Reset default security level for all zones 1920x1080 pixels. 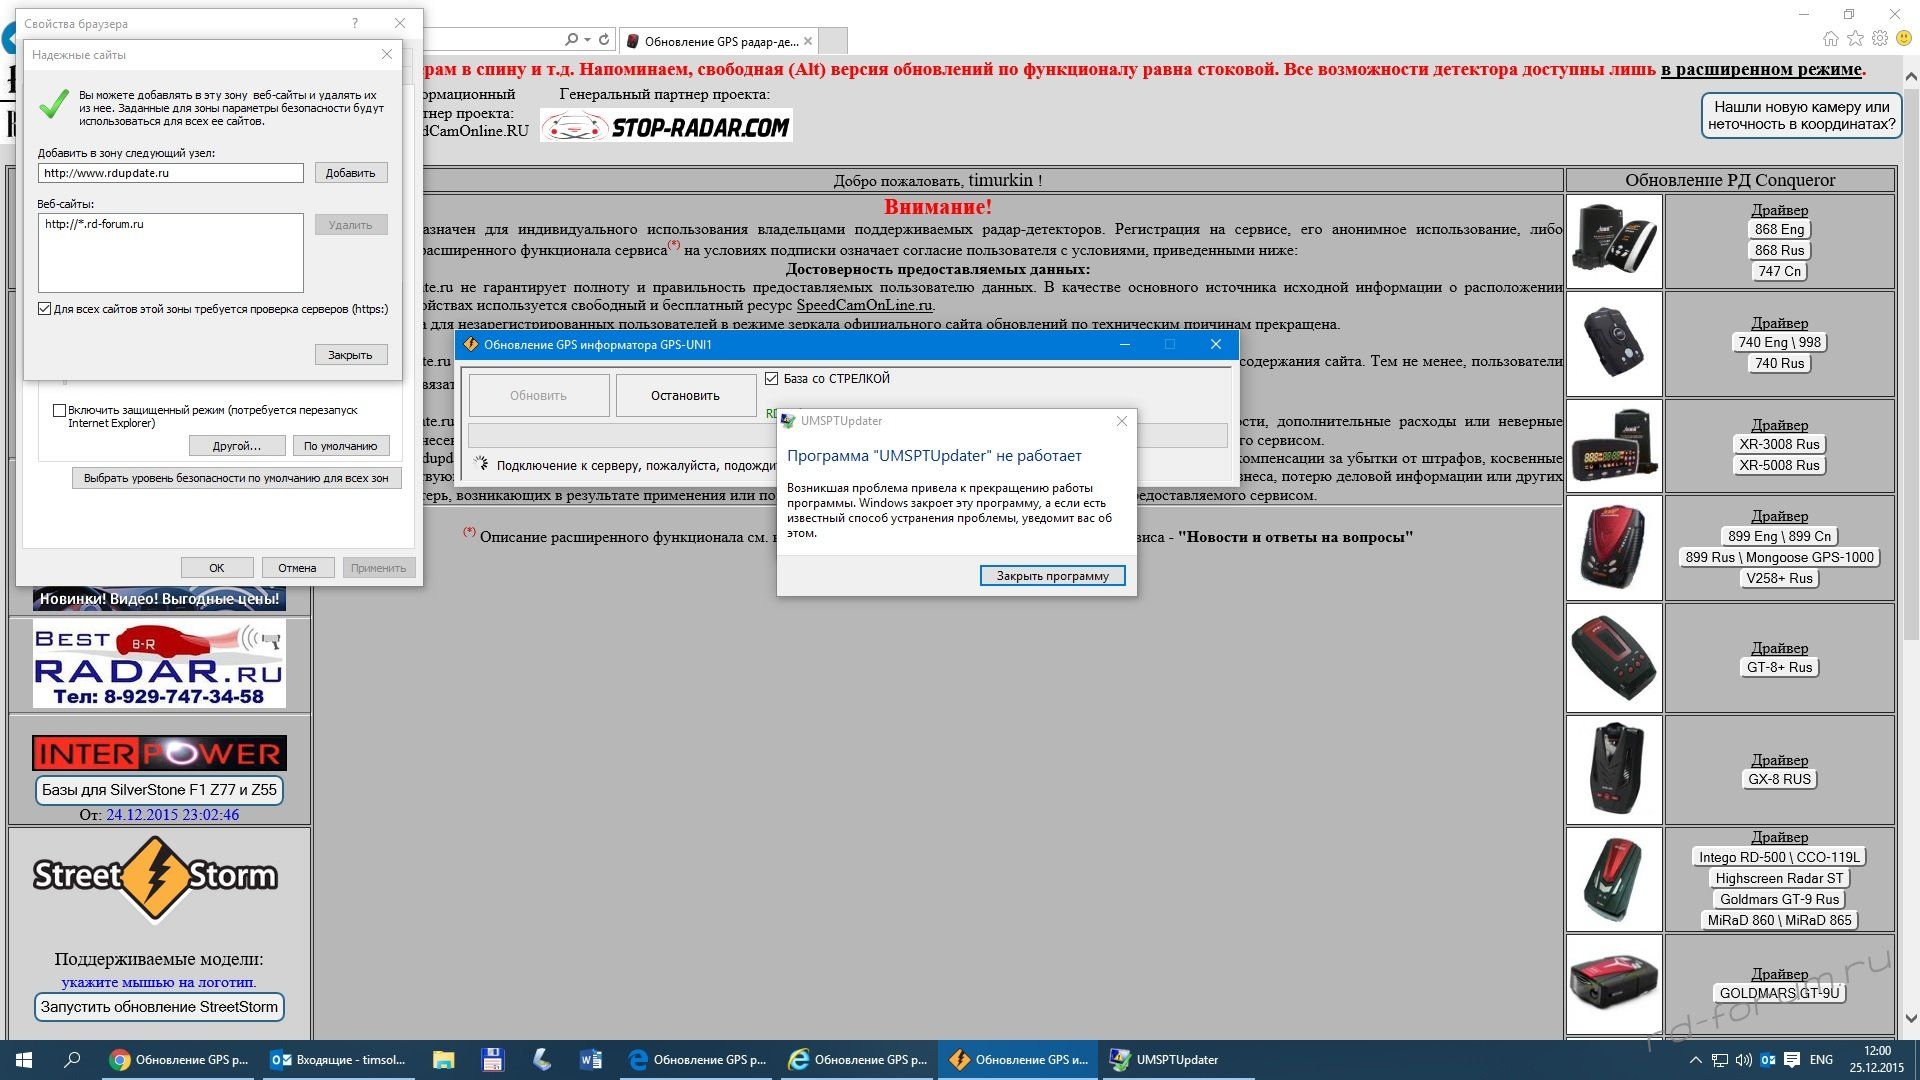(x=236, y=478)
